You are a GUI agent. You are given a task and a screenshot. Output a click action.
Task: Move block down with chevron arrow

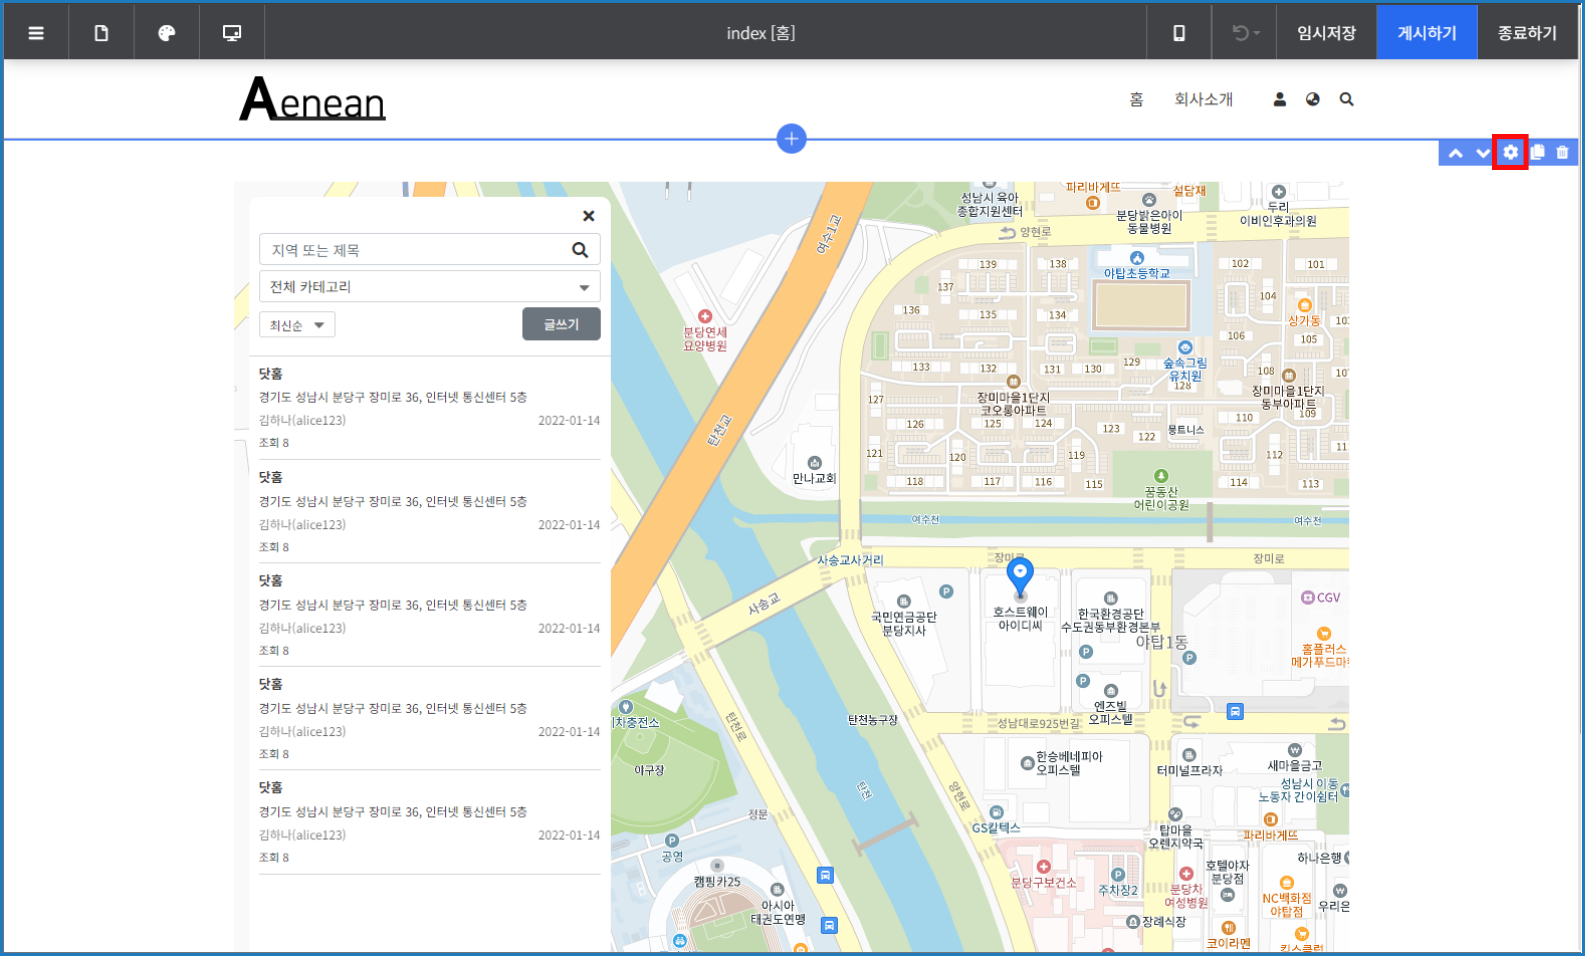(x=1483, y=153)
